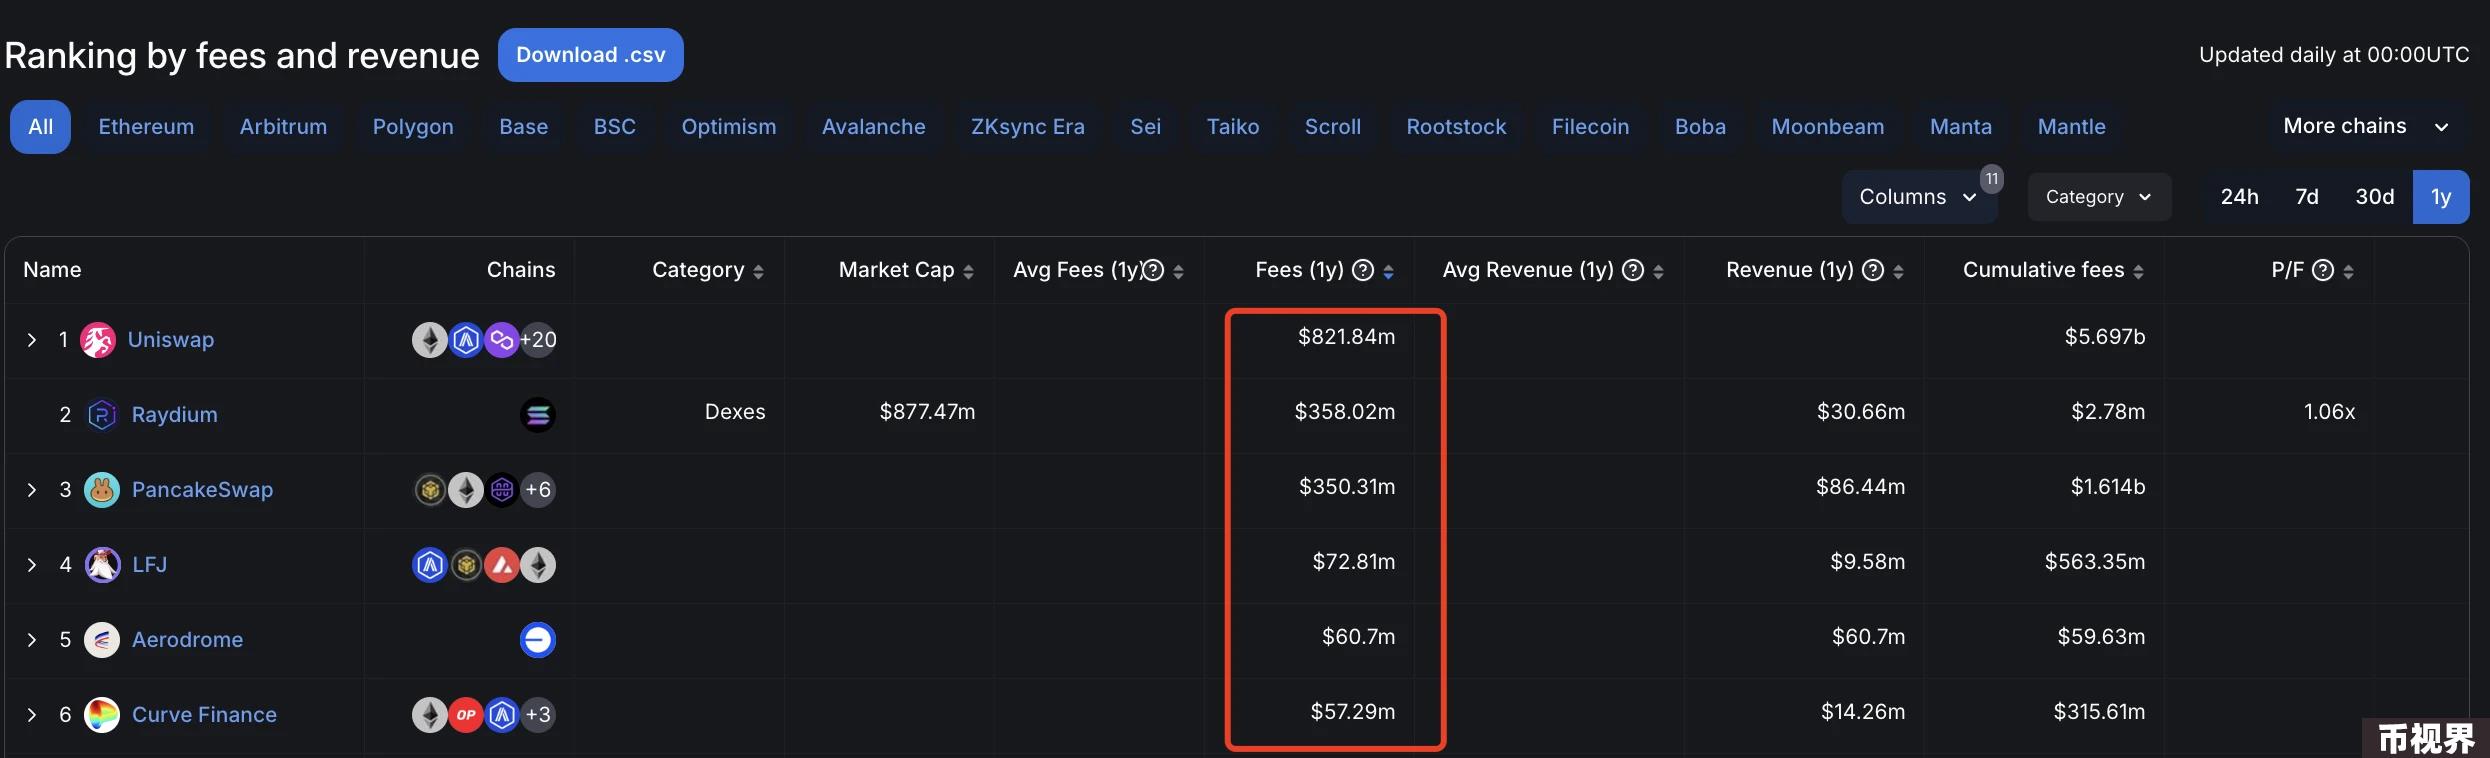Click the Raydium protocol logo icon
Image resolution: width=2490 pixels, height=758 pixels.
click(102, 415)
